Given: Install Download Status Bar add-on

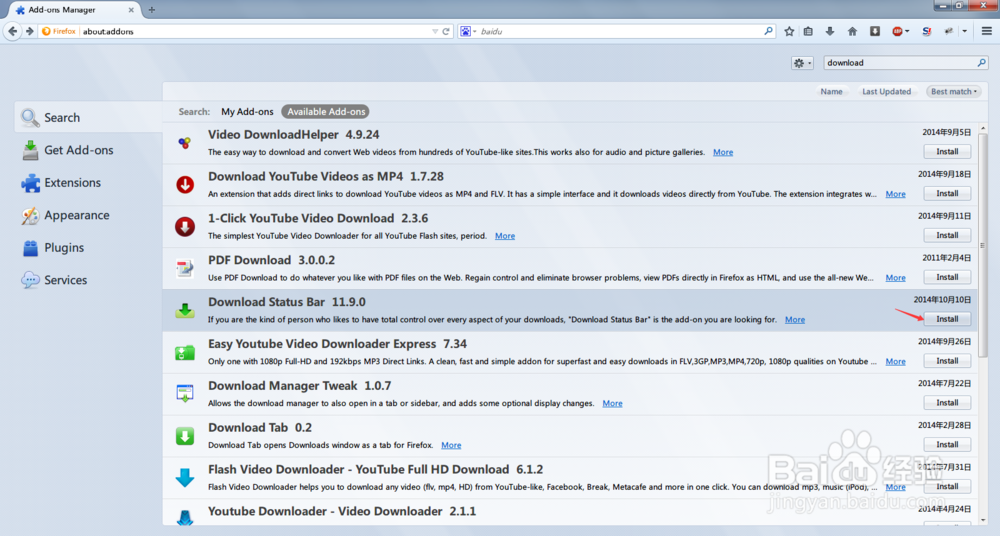Looking at the screenshot, I should (947, 319).
